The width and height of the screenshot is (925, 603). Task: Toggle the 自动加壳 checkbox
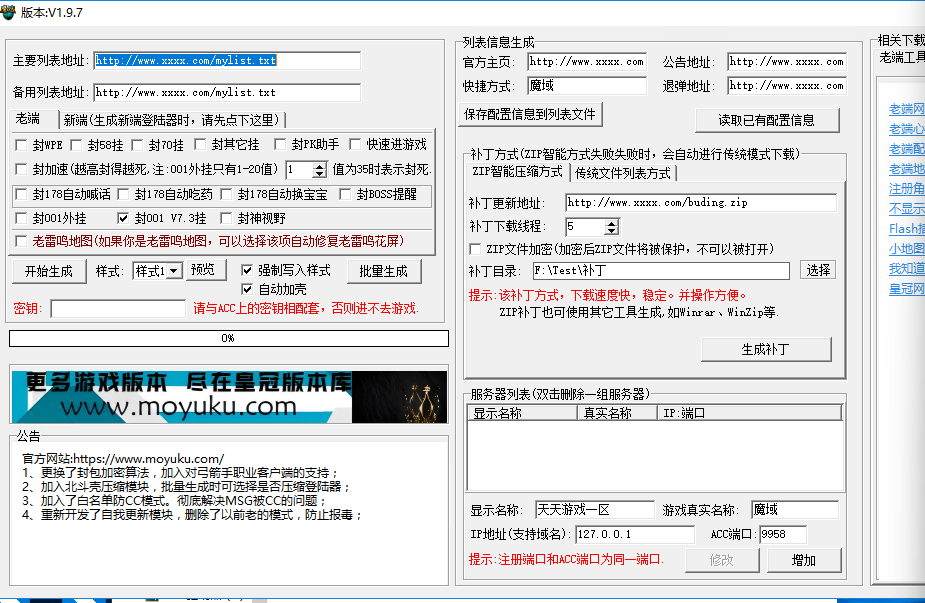(248, 289)
